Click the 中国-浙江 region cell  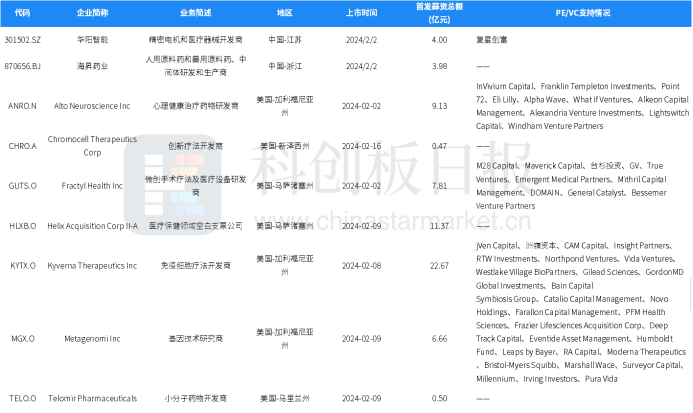[x=285, y=66]
